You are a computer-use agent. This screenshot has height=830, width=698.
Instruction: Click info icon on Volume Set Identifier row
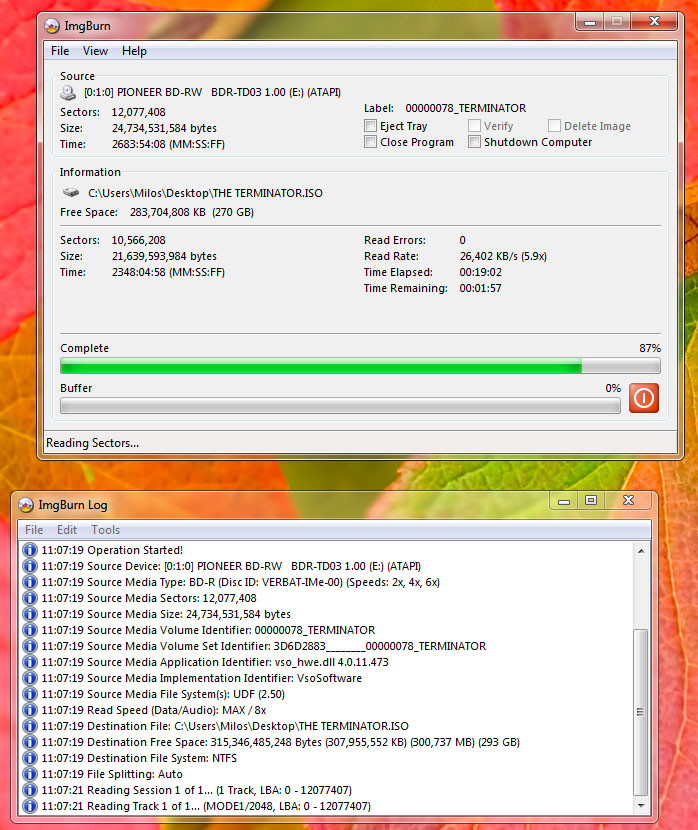(x=30, y=646)
